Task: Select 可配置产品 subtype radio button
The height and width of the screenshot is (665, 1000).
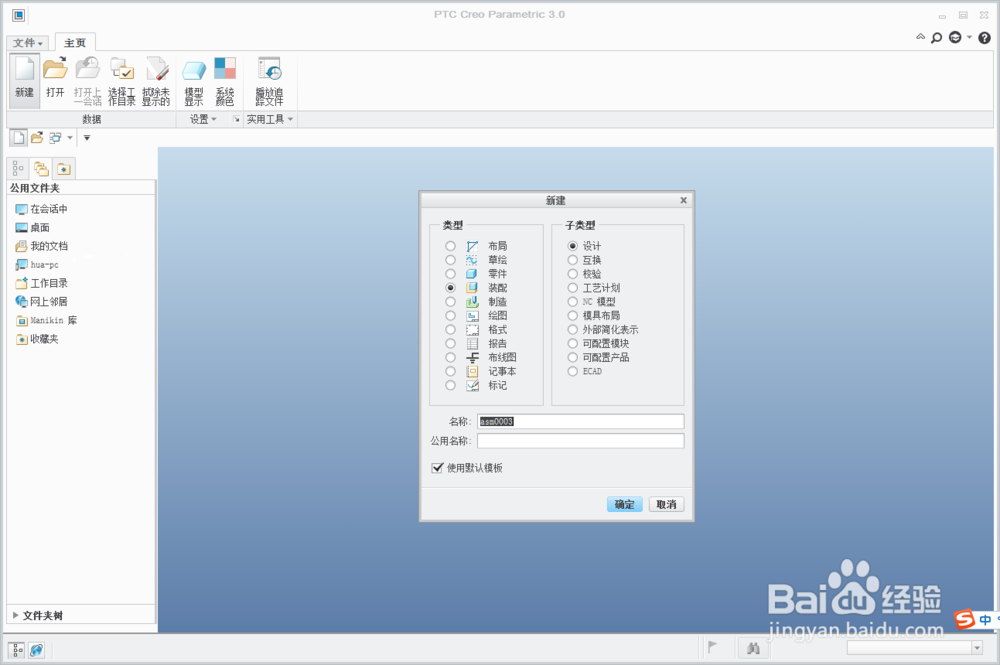Action: (573, 357)
